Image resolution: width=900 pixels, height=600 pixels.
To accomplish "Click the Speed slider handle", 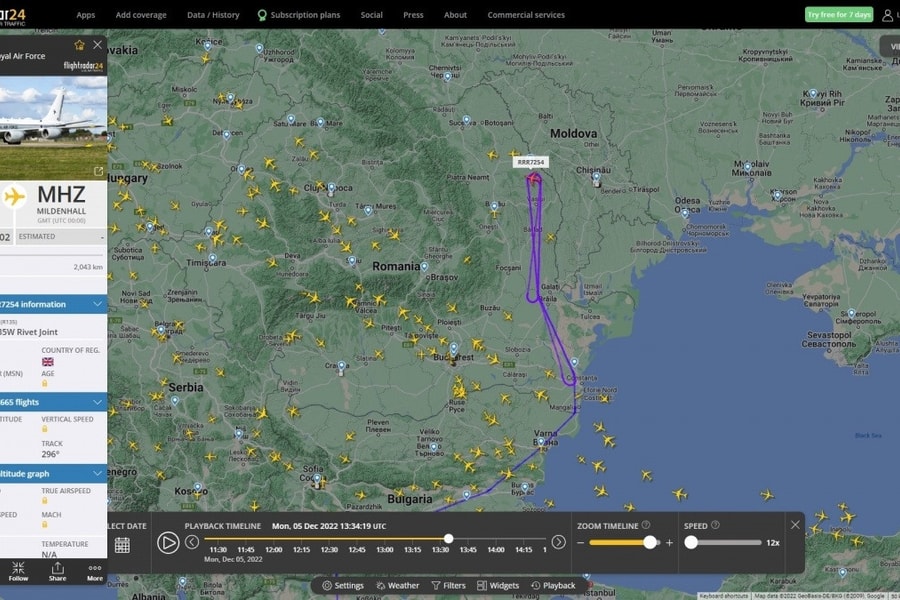I will [691, 542].
